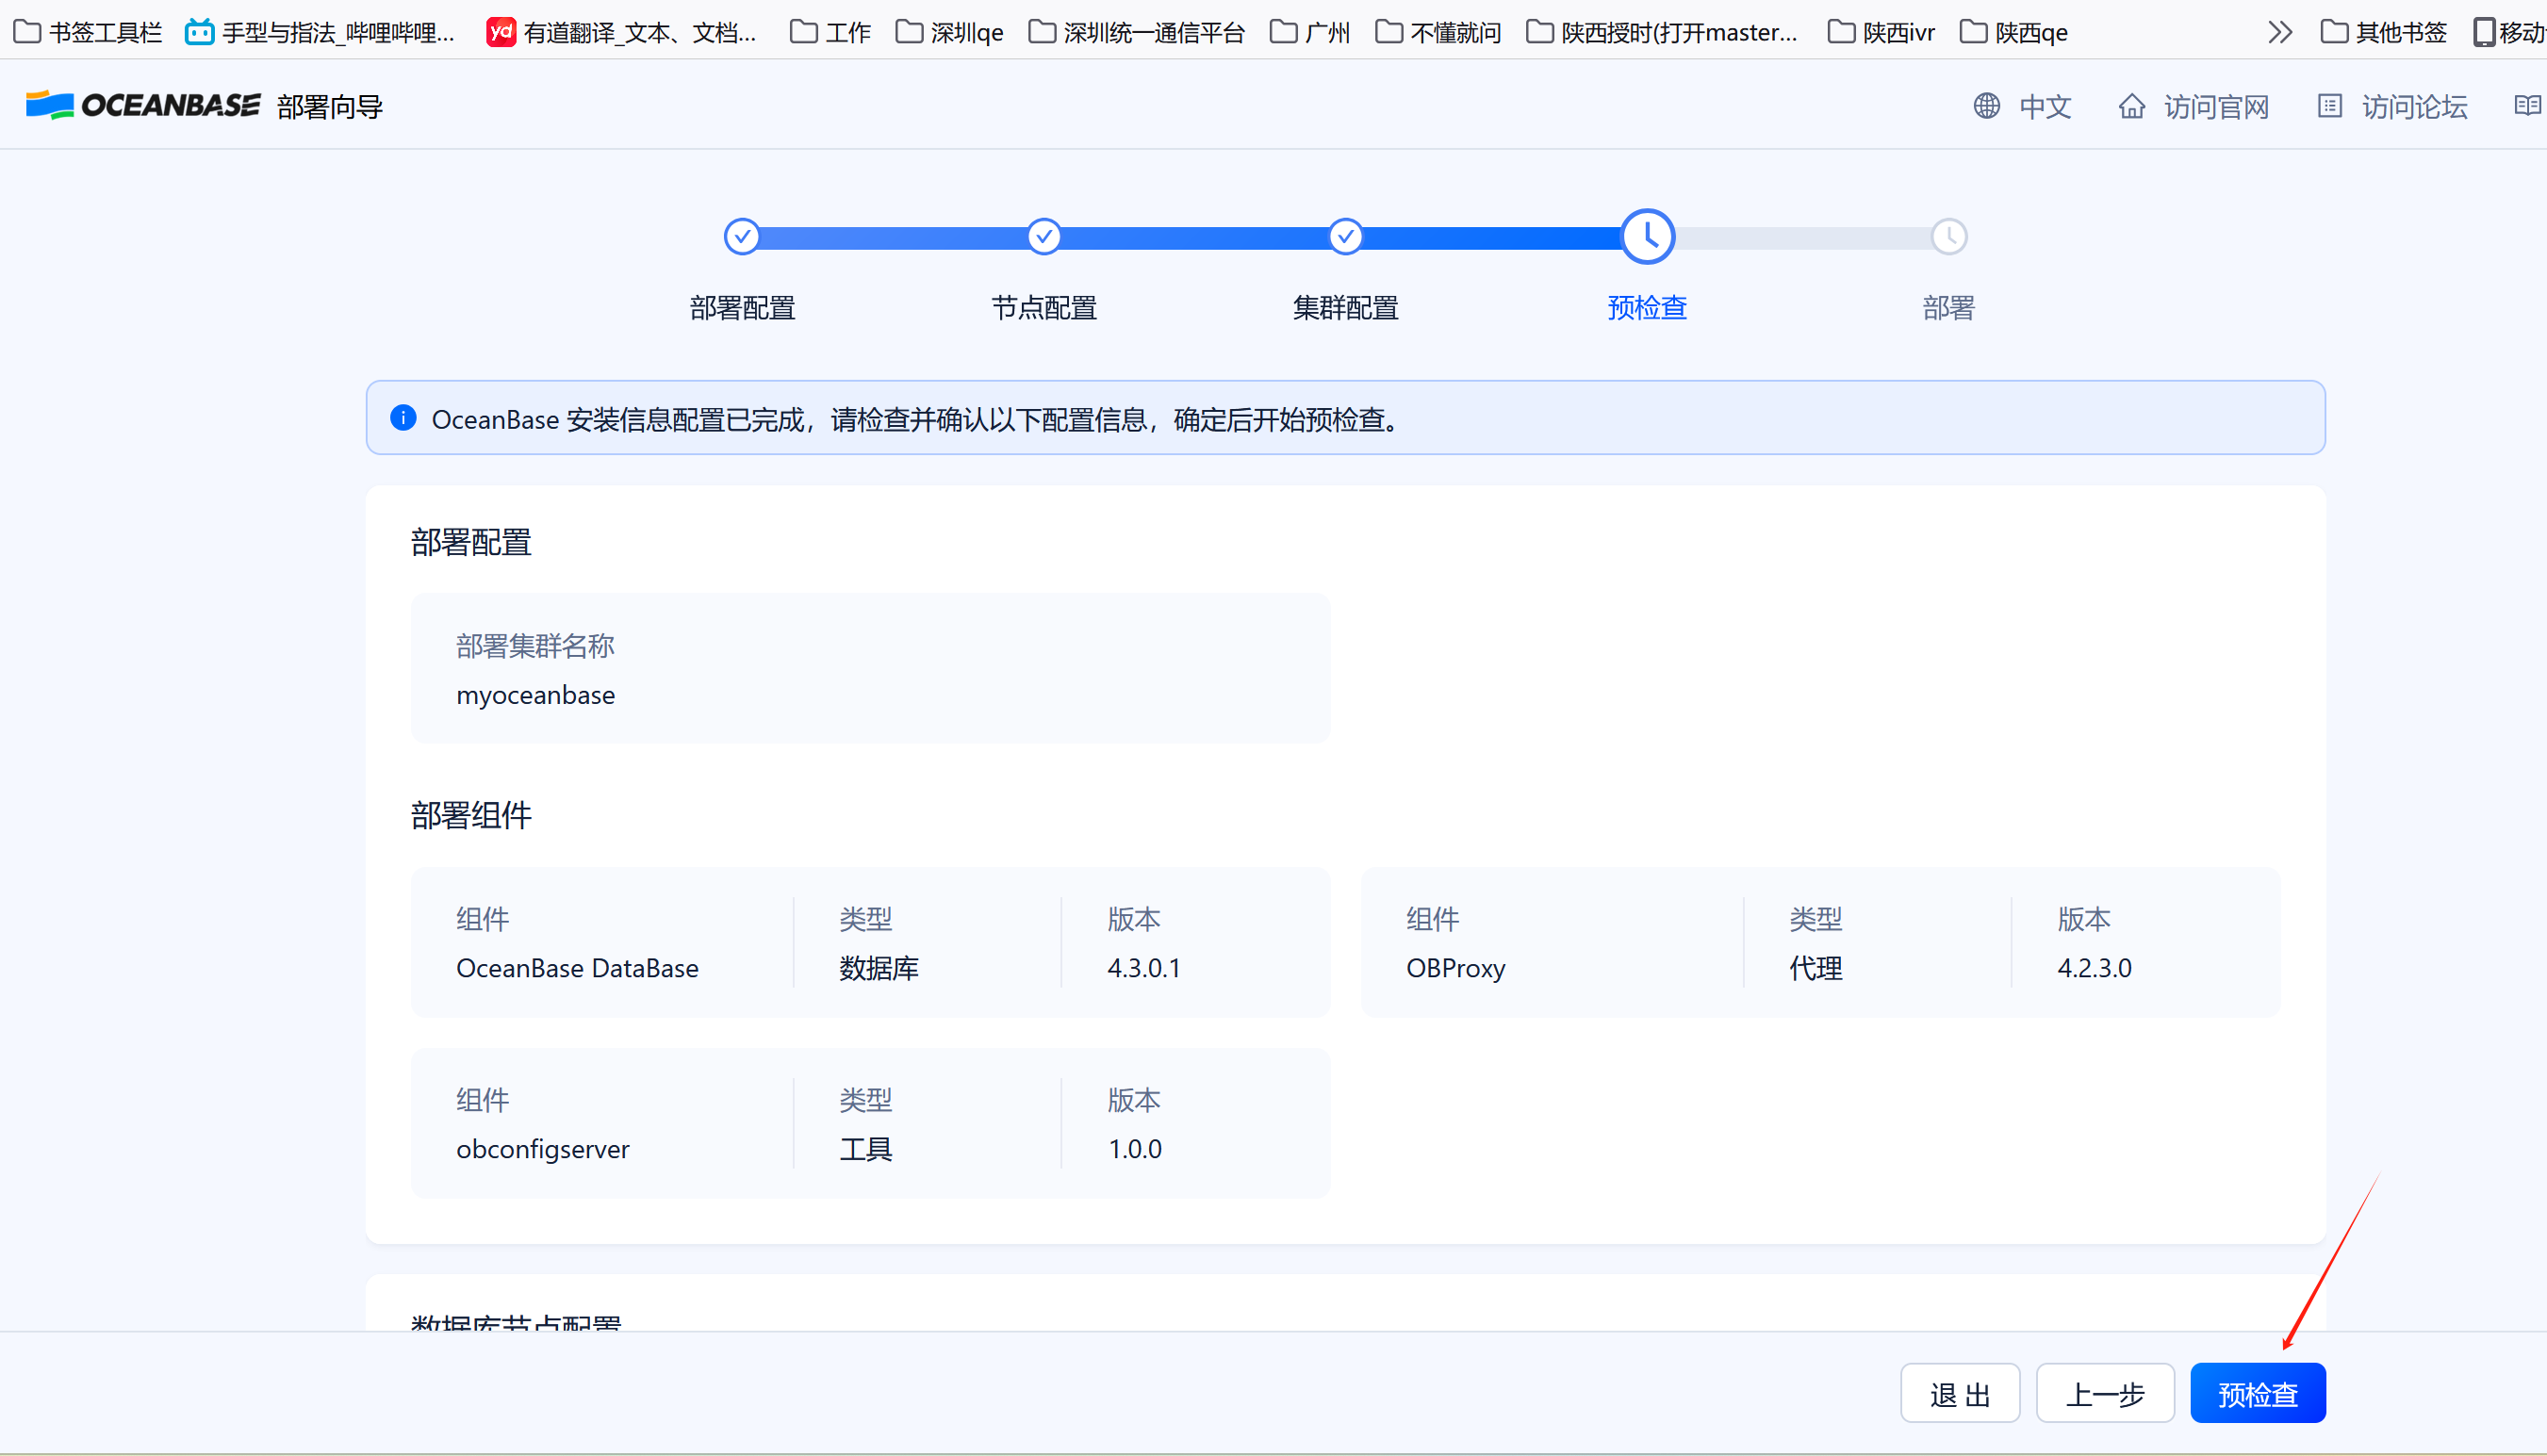2547x1456 pixels.
Task: Click the 退出 button
Action: pos(1959,1392)
